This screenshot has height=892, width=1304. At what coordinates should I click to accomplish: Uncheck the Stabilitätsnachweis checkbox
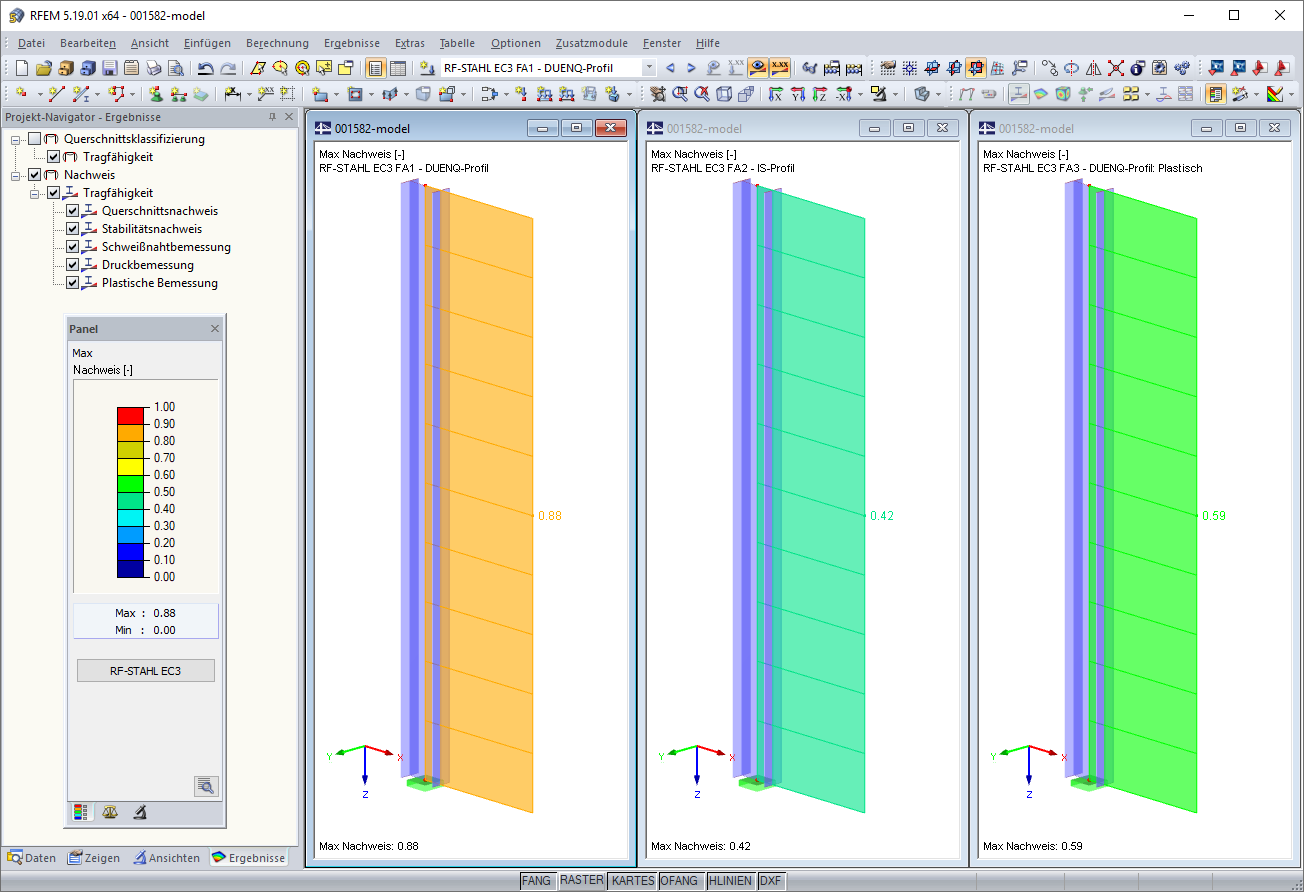(x=72, y=229)
